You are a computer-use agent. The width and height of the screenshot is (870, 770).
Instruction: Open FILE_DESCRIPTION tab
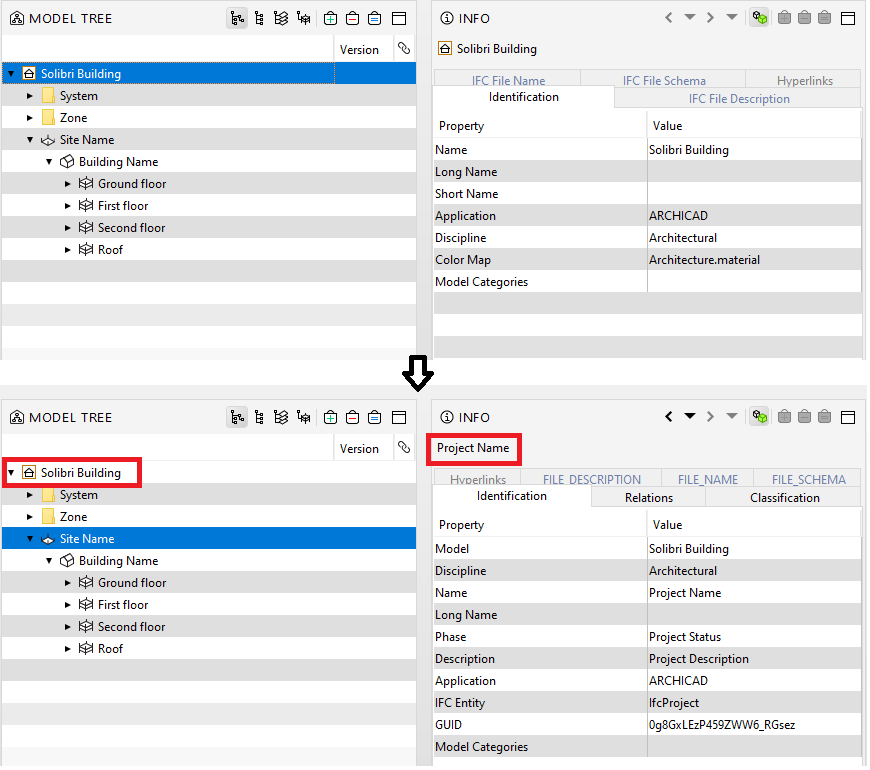tap(591, 479)
